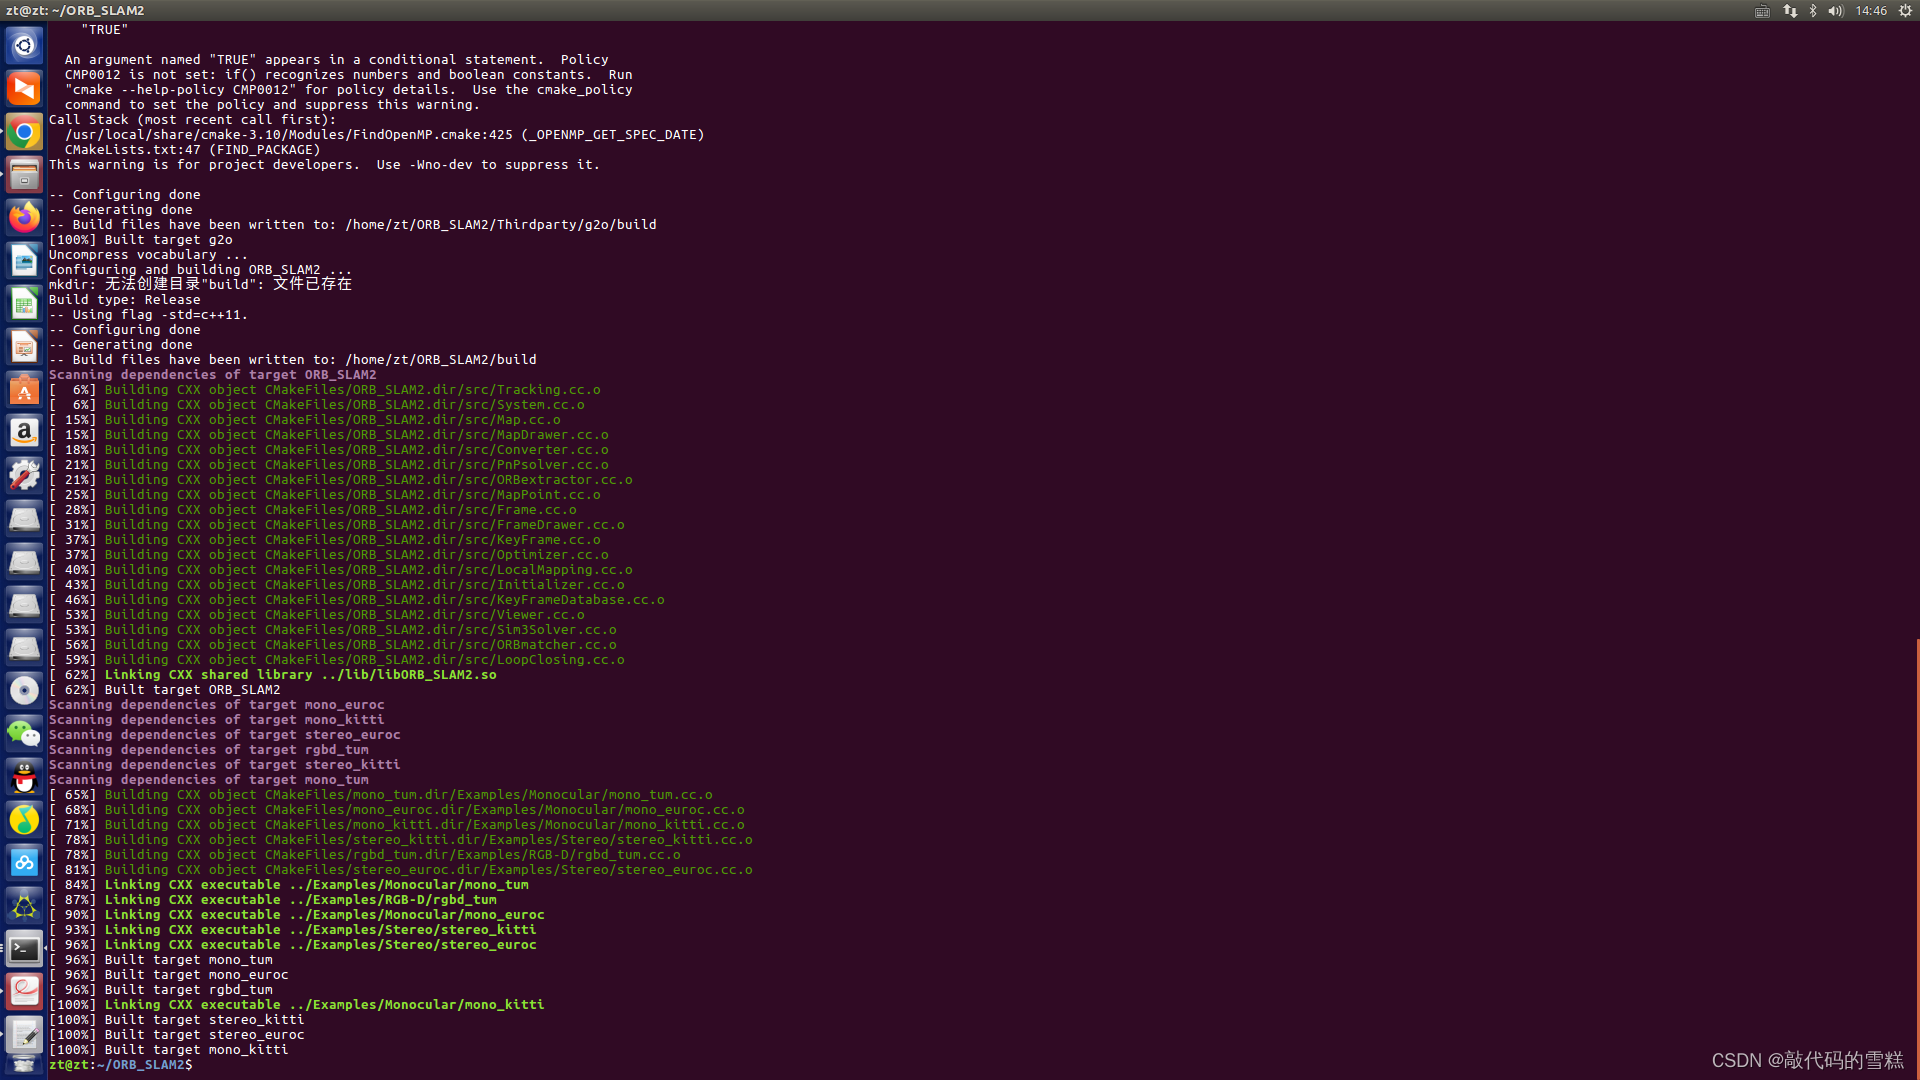Launch the orange media app in dock
Image resolution: width=1920 pixels, height=1080 pixels.
(x=24, y=89)
